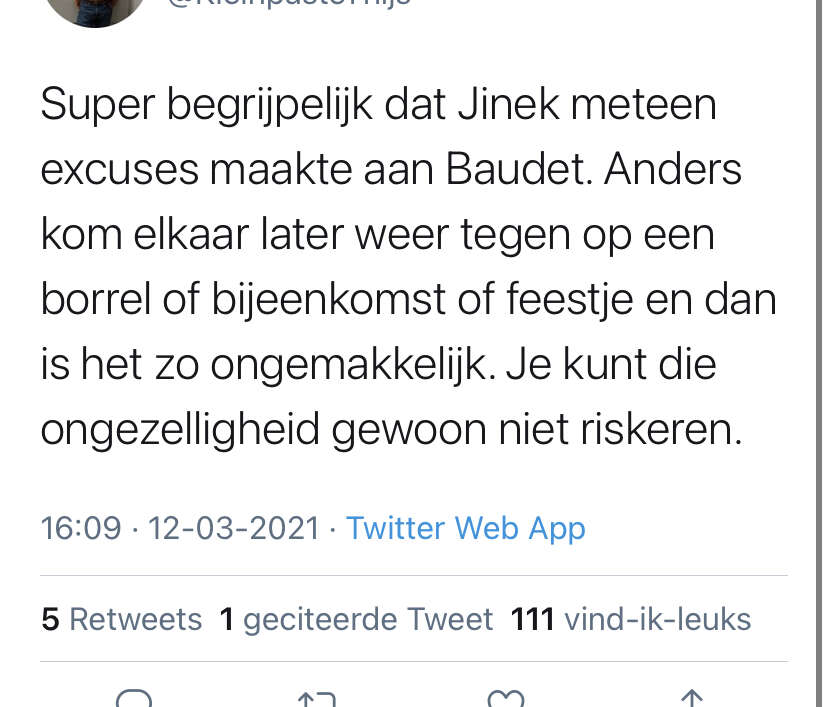Like the tweet with the heart icon
Viewport: 828px width, 707px height.
click(505, 698)
